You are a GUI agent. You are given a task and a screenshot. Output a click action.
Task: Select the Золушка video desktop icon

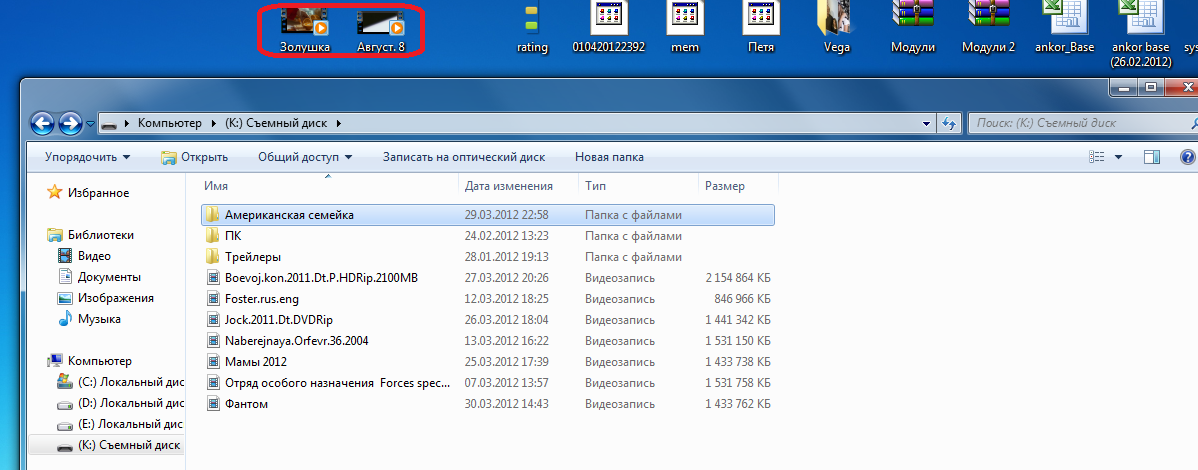point(305,29)
